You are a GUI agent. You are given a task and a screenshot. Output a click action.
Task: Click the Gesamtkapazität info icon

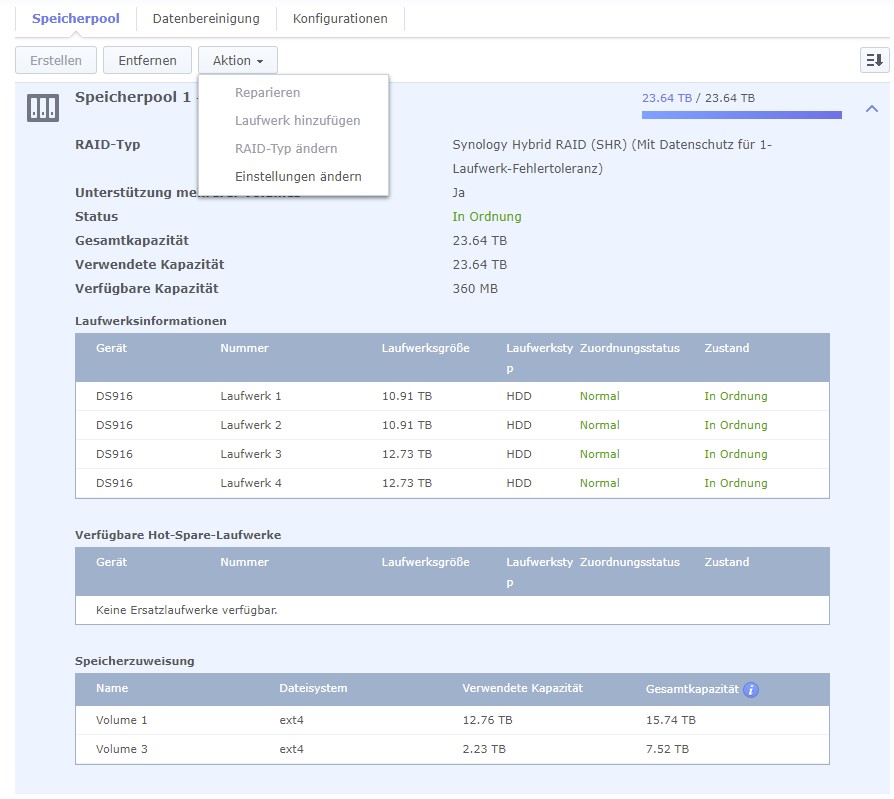(751, 690)
